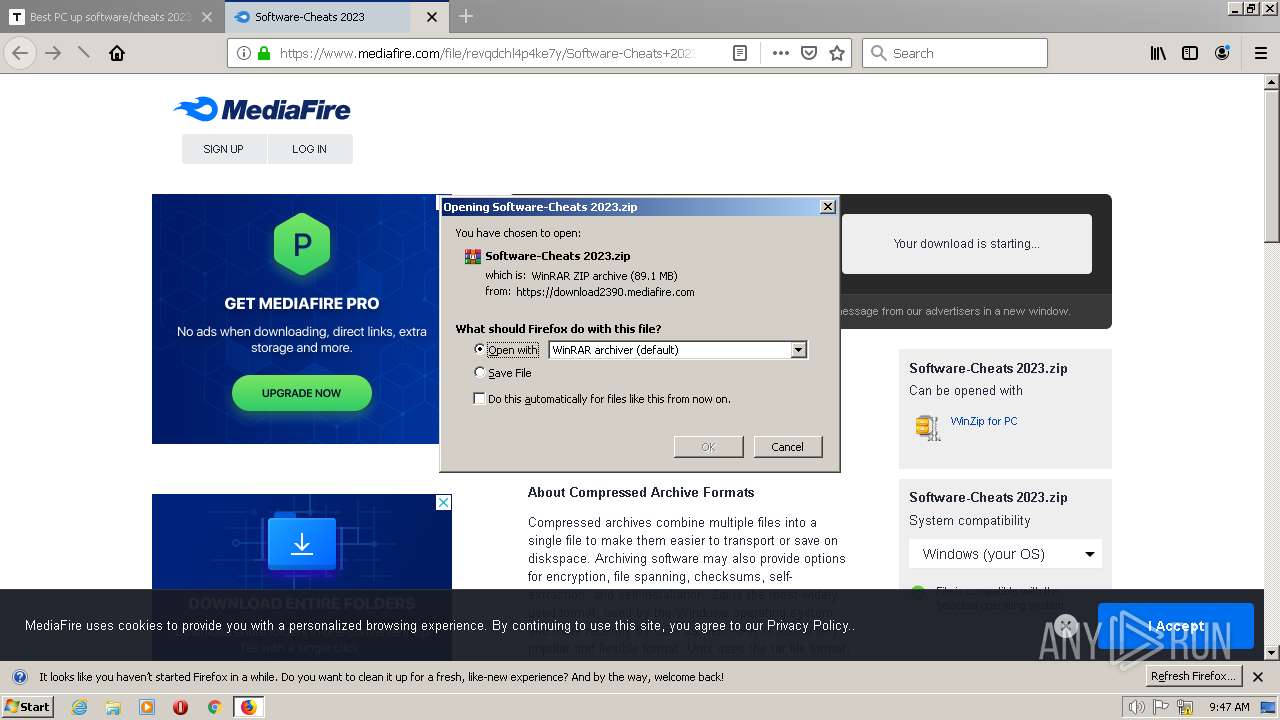Save page to Pocket

(x=809, y=53)
